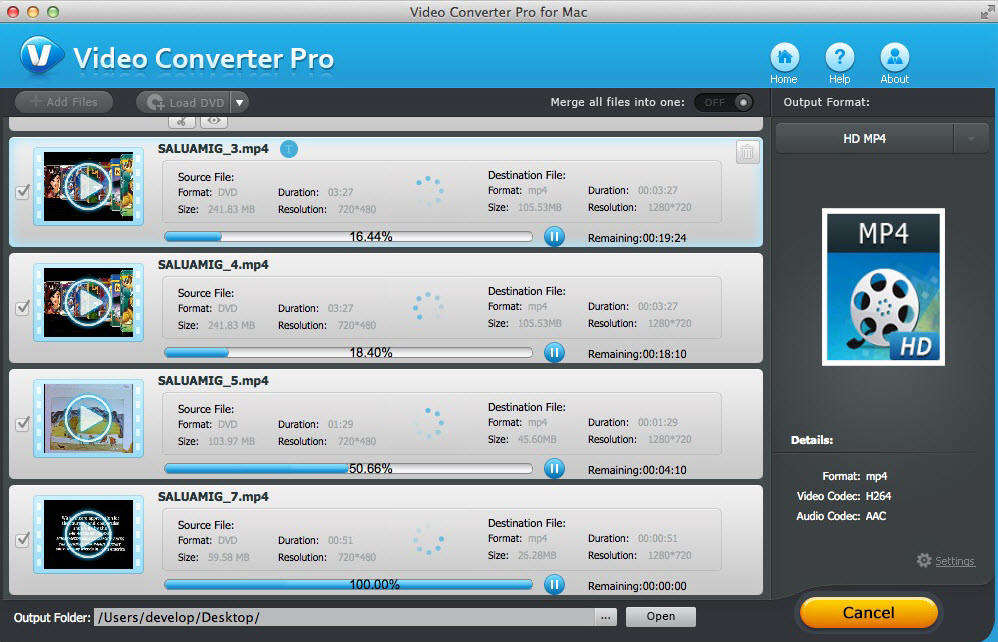Click Remaining:00:00:00 text
Viewport: 998px width, 642px height.
(637, 586)
